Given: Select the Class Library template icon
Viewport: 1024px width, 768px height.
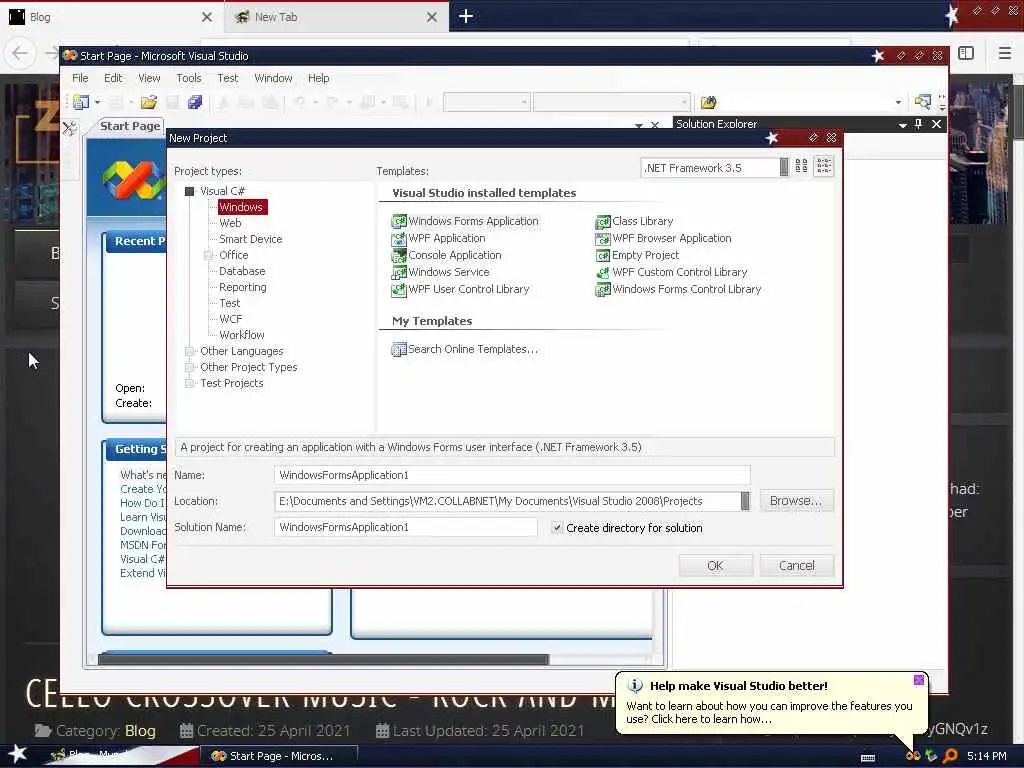Looking at the screenshot, I should tap(602, 221).
